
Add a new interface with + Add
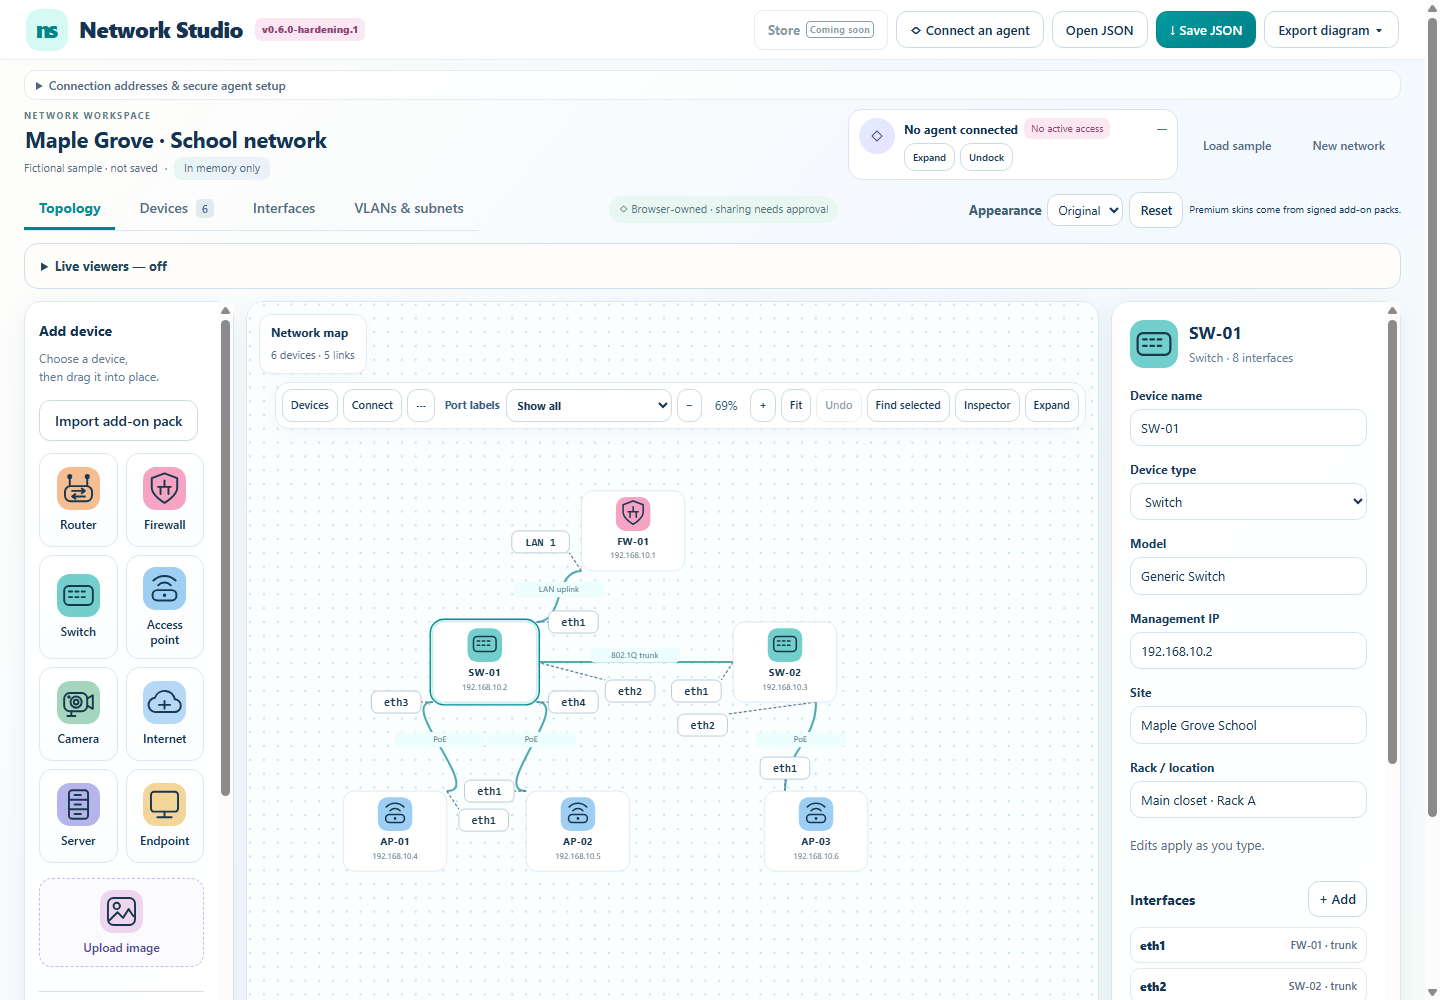pos(1337,899)
